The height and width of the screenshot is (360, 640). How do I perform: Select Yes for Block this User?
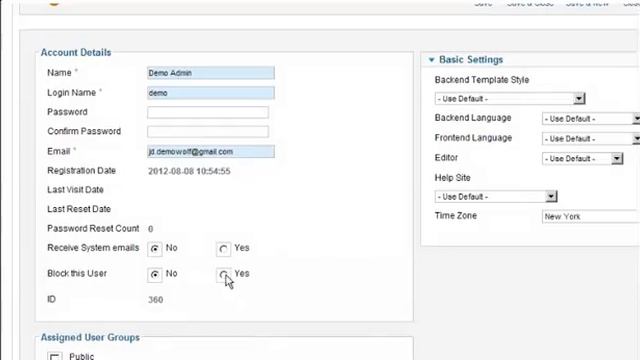[x=223, y=275]
